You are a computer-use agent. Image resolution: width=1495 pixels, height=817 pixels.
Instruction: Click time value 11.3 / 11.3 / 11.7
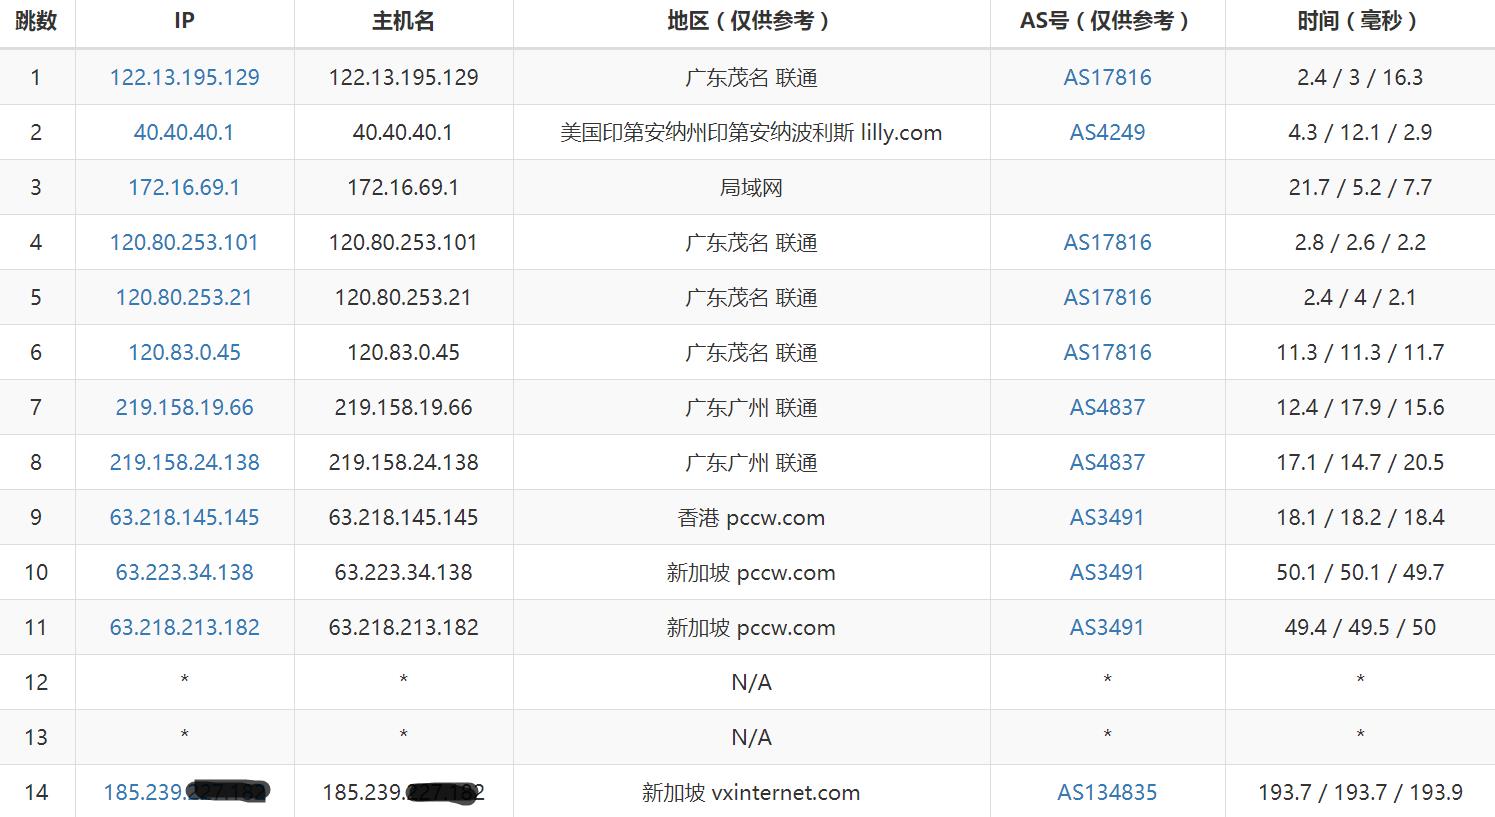coord(1360,353)
